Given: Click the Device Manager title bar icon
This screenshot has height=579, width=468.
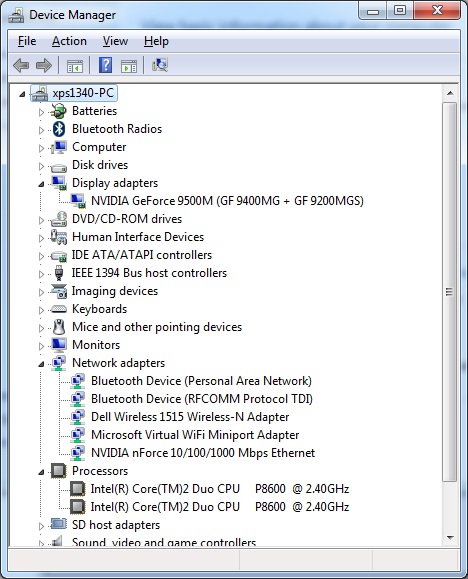Looking at the screenshot, I should pos(16,16).
